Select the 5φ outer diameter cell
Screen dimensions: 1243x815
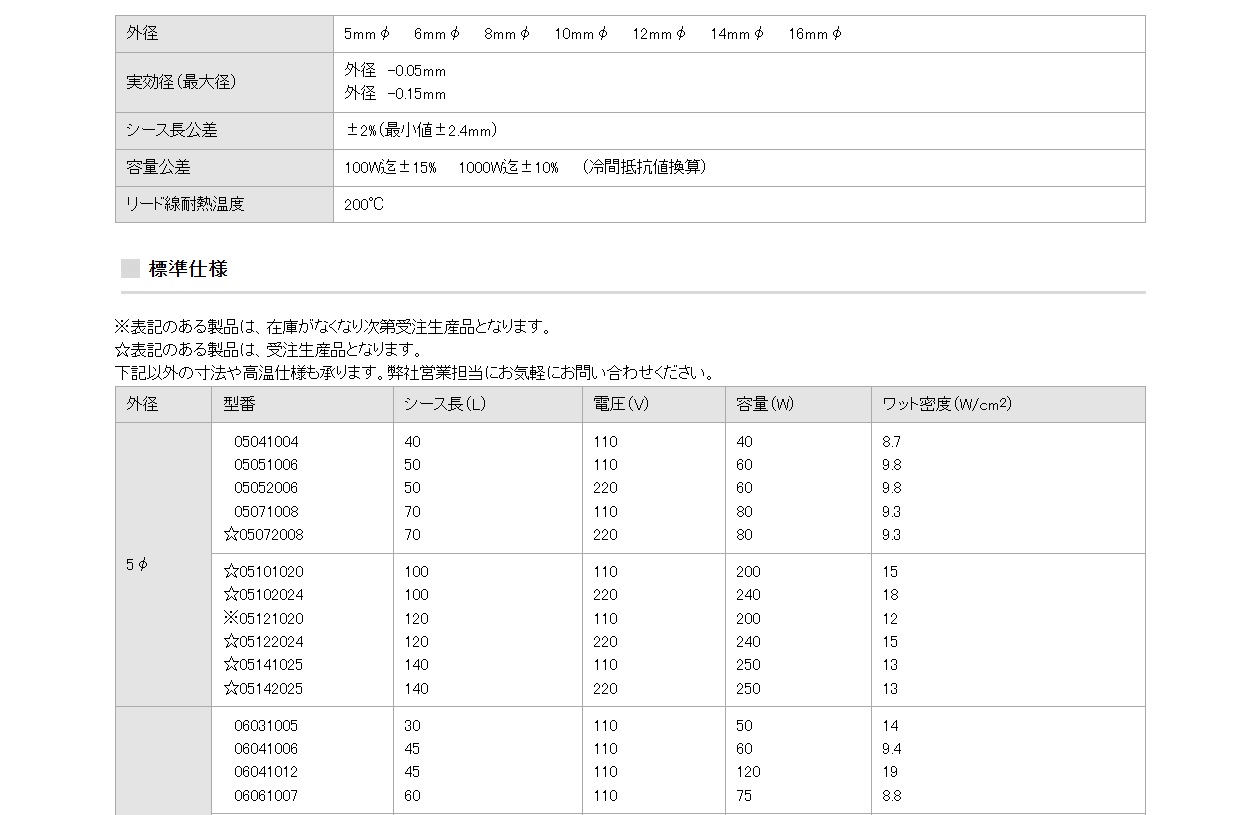(x=137, y=565)
